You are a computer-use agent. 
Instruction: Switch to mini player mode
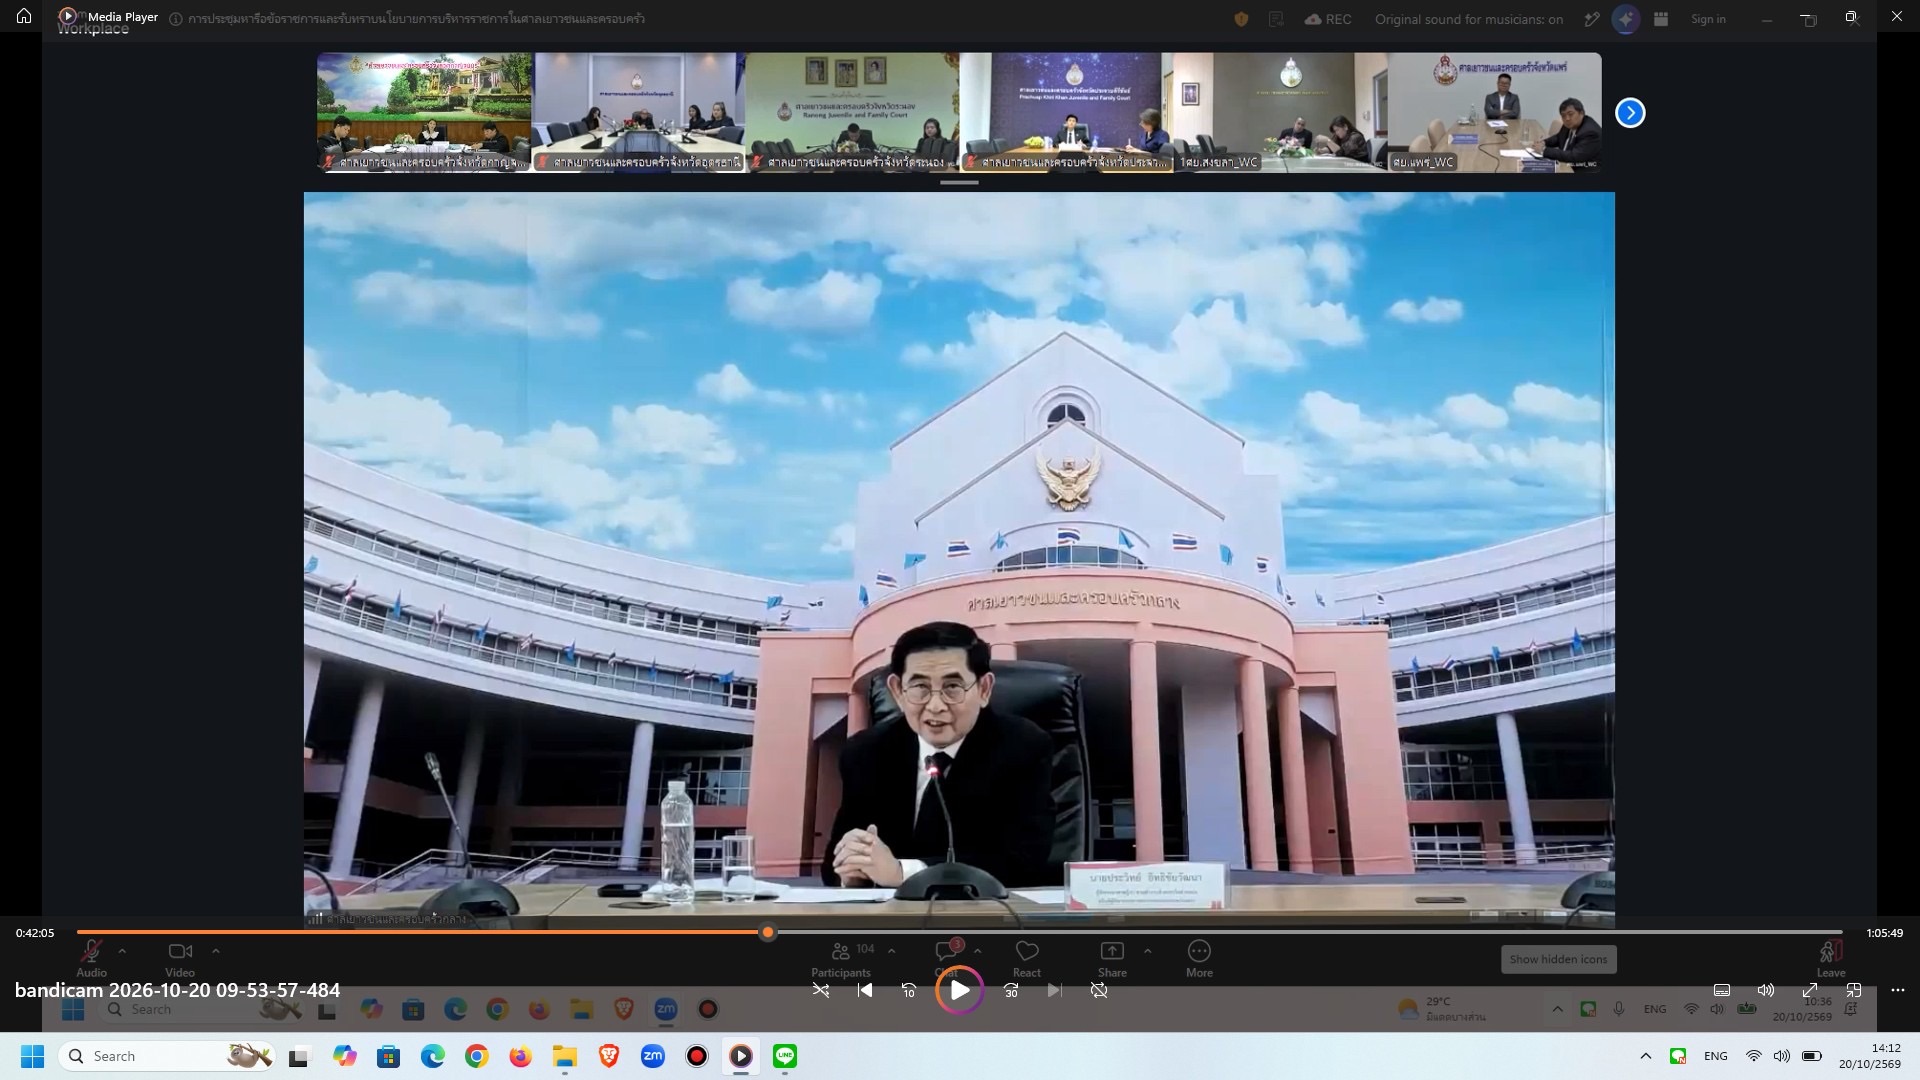pyautogui.click(x=1854, y=990)
